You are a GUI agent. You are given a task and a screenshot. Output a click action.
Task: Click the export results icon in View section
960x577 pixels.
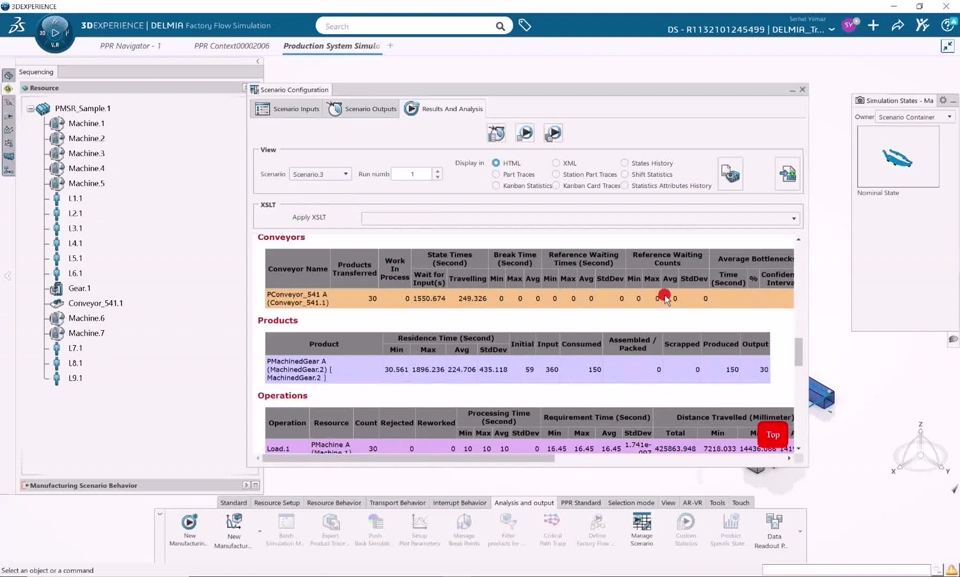pyautogui.click(x=787, y=174)
